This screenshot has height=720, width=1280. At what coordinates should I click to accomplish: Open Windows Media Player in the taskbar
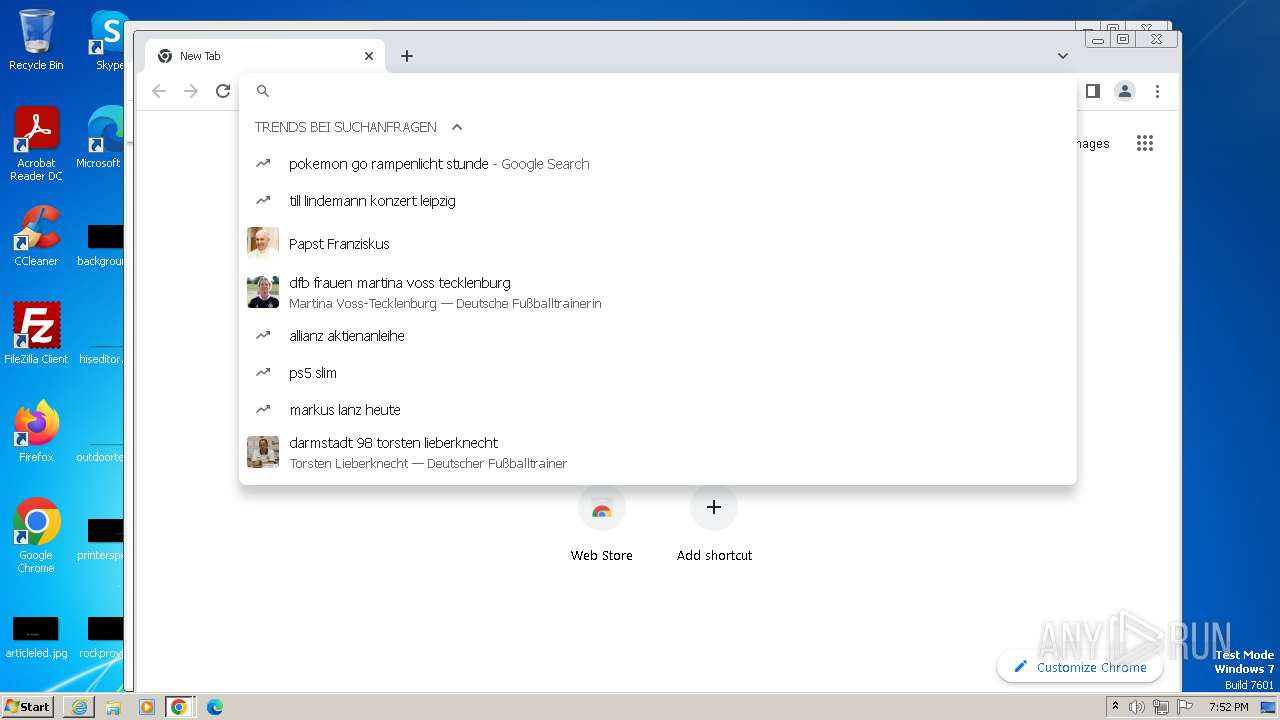click(147, 707)
